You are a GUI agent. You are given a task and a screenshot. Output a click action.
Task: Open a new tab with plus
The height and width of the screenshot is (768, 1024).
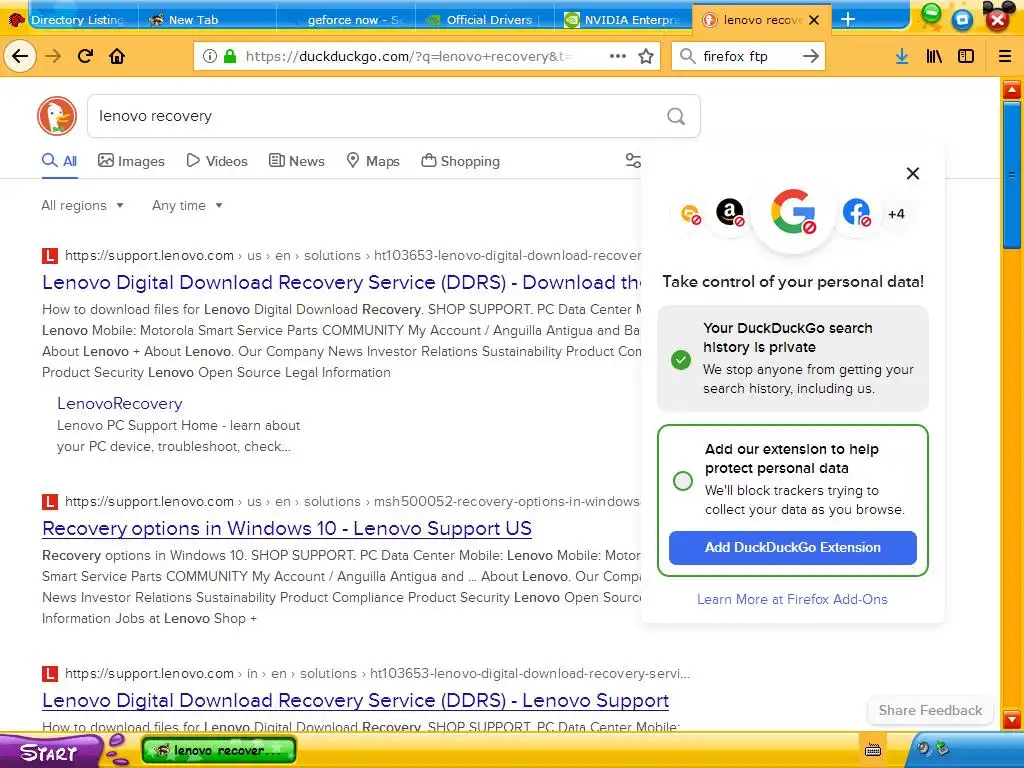click(848, 19)
